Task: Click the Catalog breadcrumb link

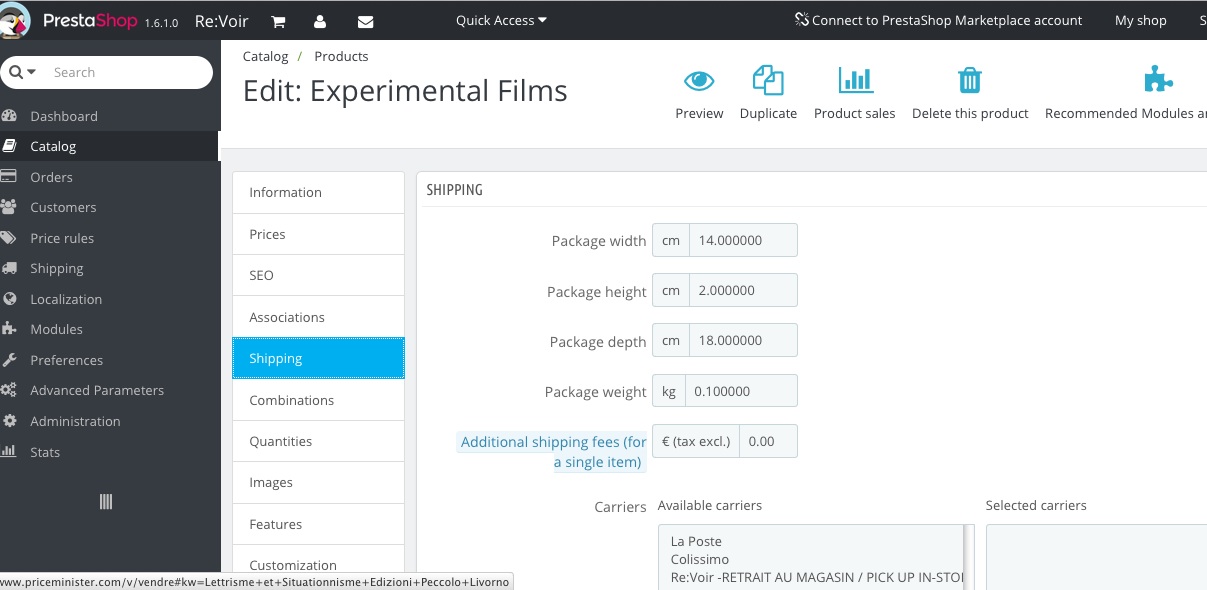Action: [265, 56]
